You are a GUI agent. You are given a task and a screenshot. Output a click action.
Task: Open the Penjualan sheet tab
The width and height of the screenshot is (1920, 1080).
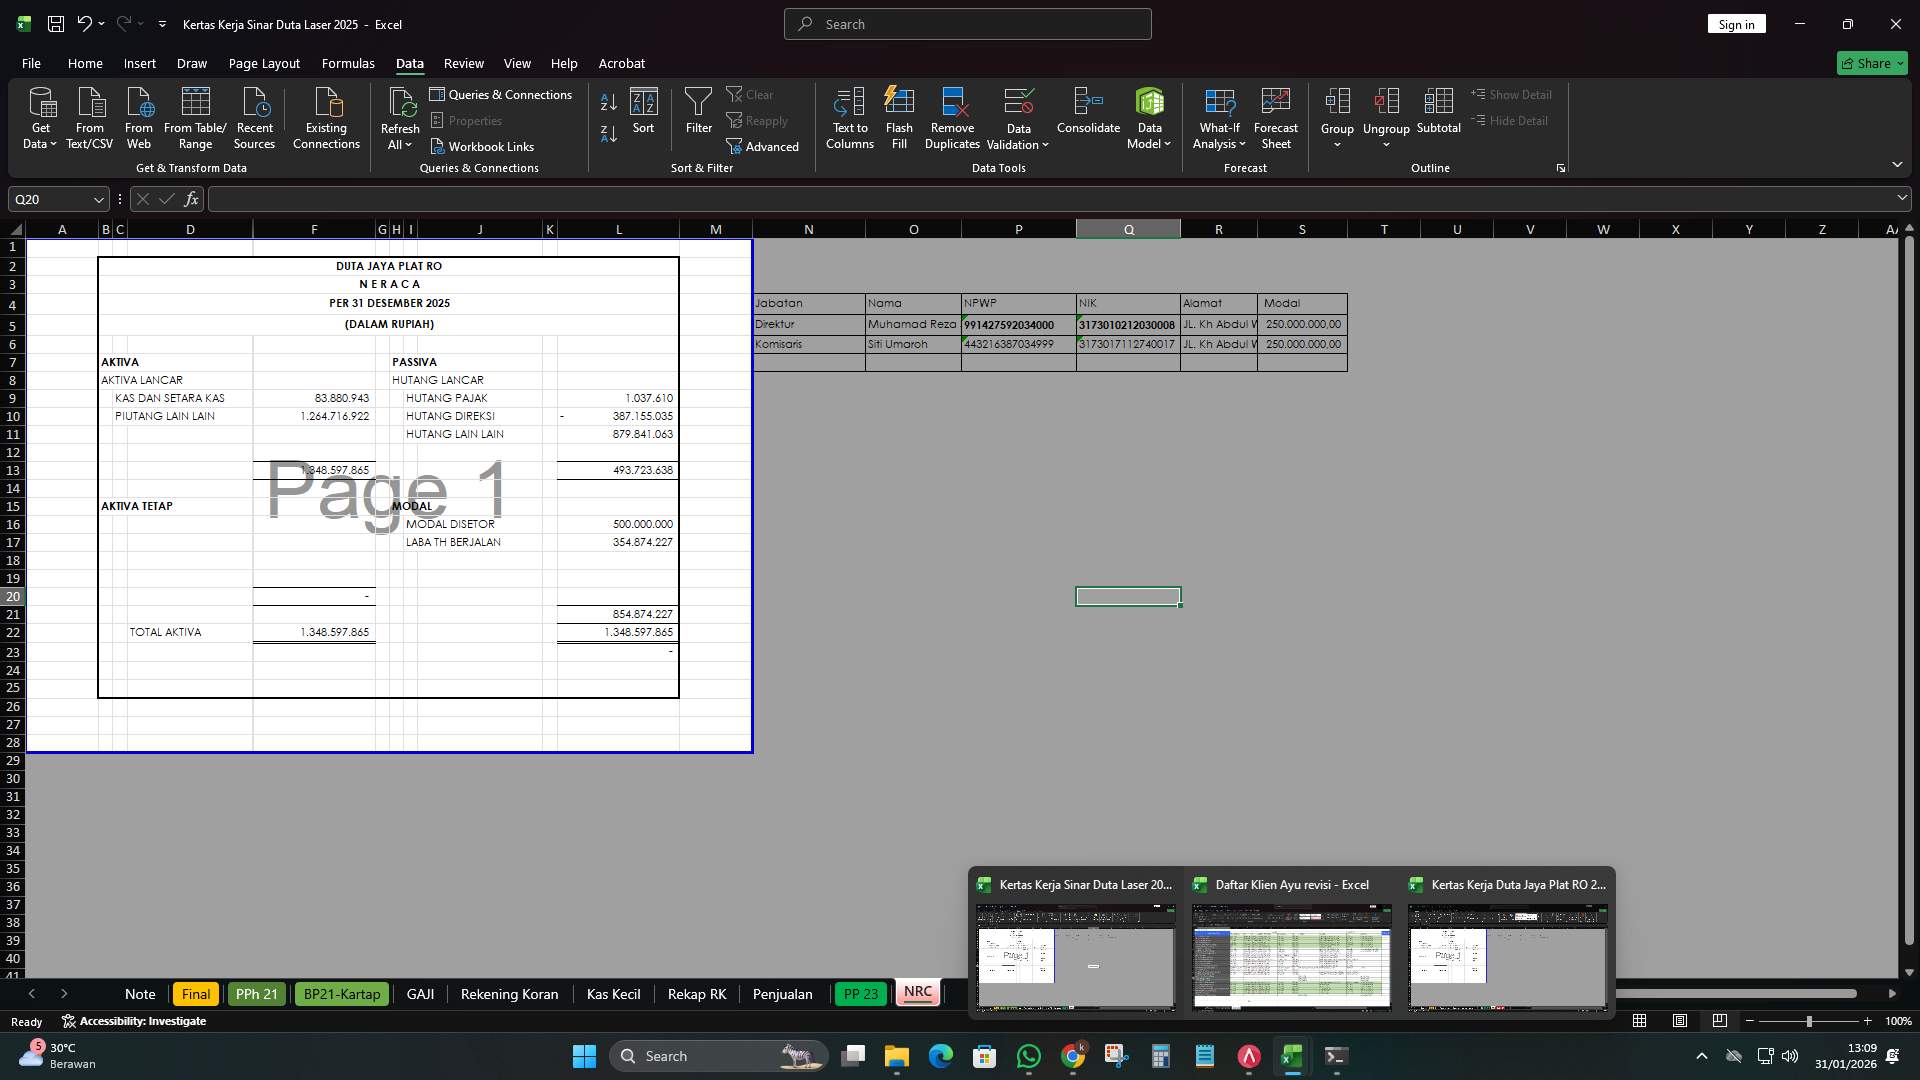[782, 994]
